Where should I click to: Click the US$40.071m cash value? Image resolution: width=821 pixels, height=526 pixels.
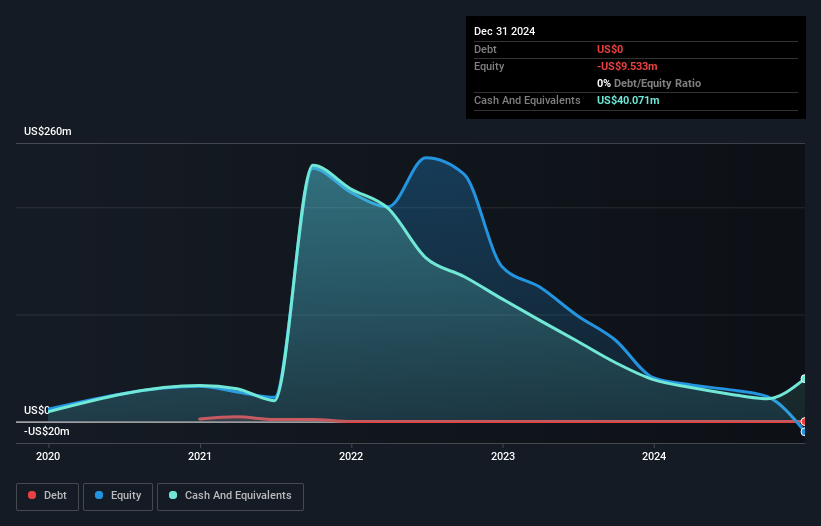pos(628,100)
